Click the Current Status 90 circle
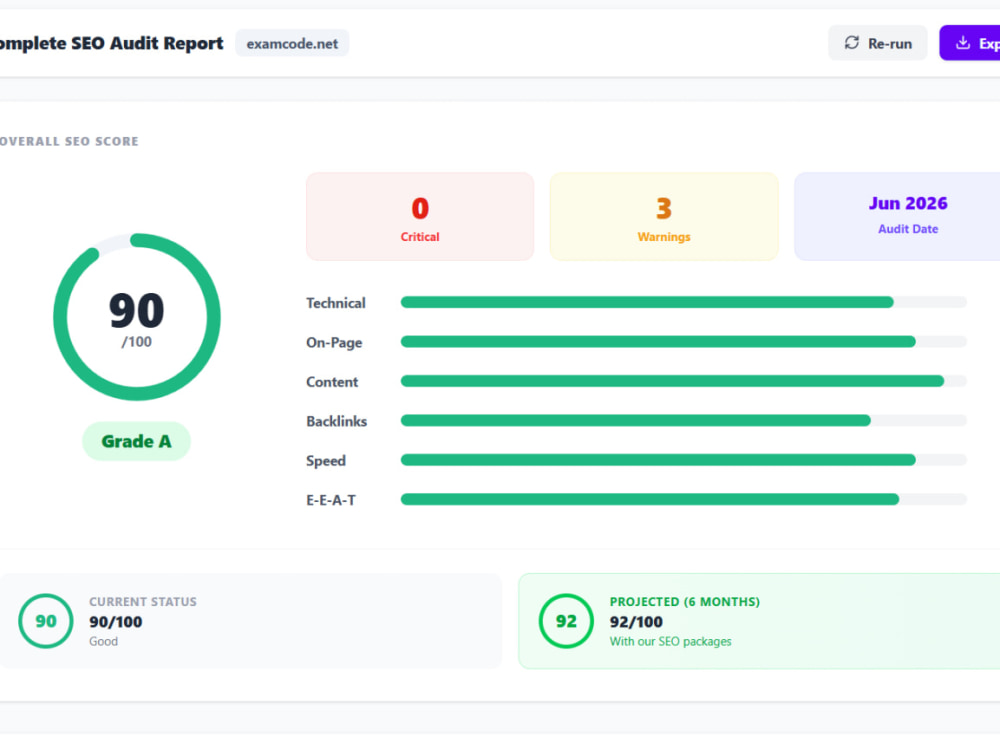This screenshot has height=750, width=1000. pyautogui.click(x=46, y=621)
